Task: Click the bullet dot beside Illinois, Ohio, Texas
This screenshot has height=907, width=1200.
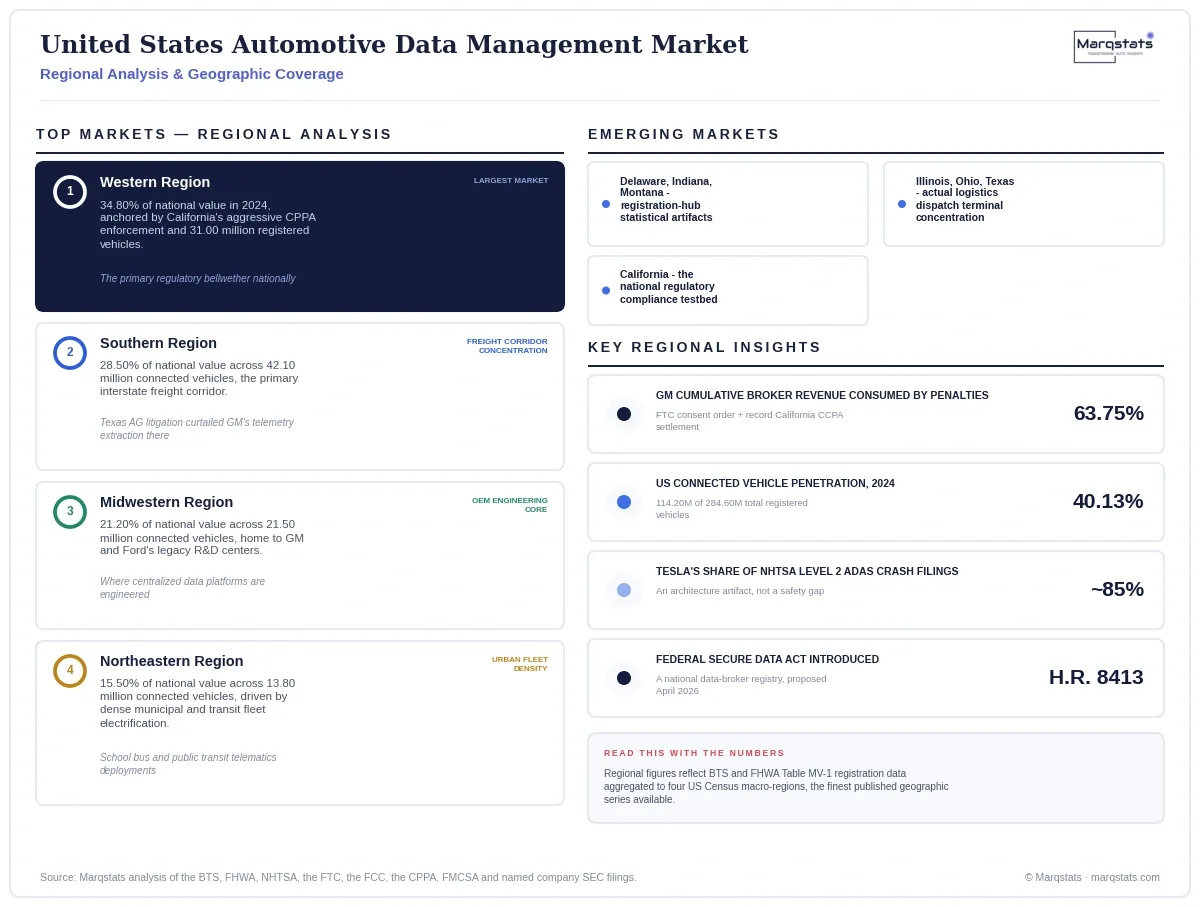Action: click(902, 204)
